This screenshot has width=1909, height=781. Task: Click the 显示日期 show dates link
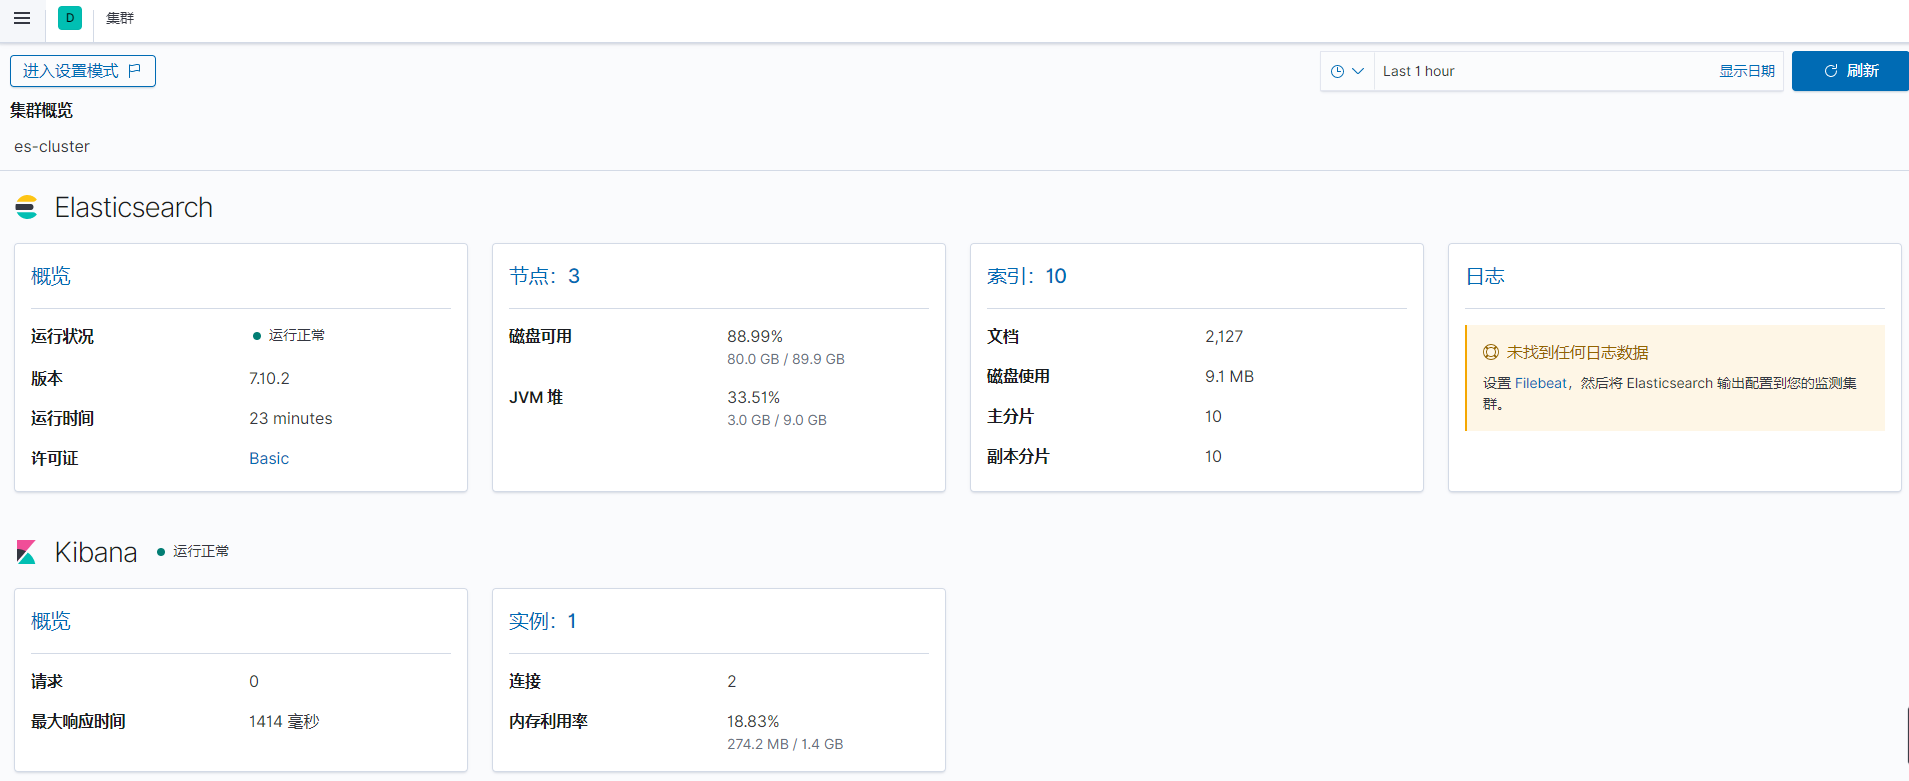pyautogui.click(x=1746, y=71)
